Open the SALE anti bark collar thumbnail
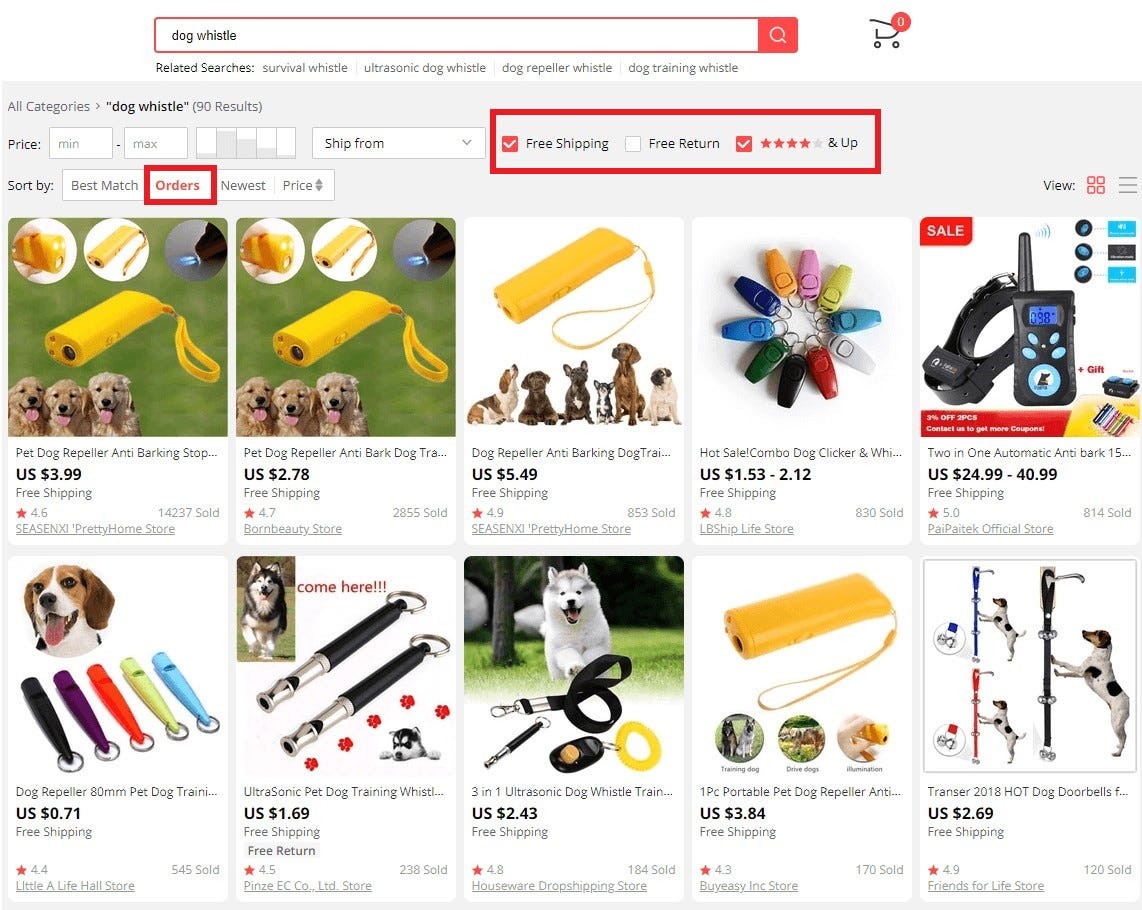This screenshot has width=1142, height=910. coord(1030,327)
